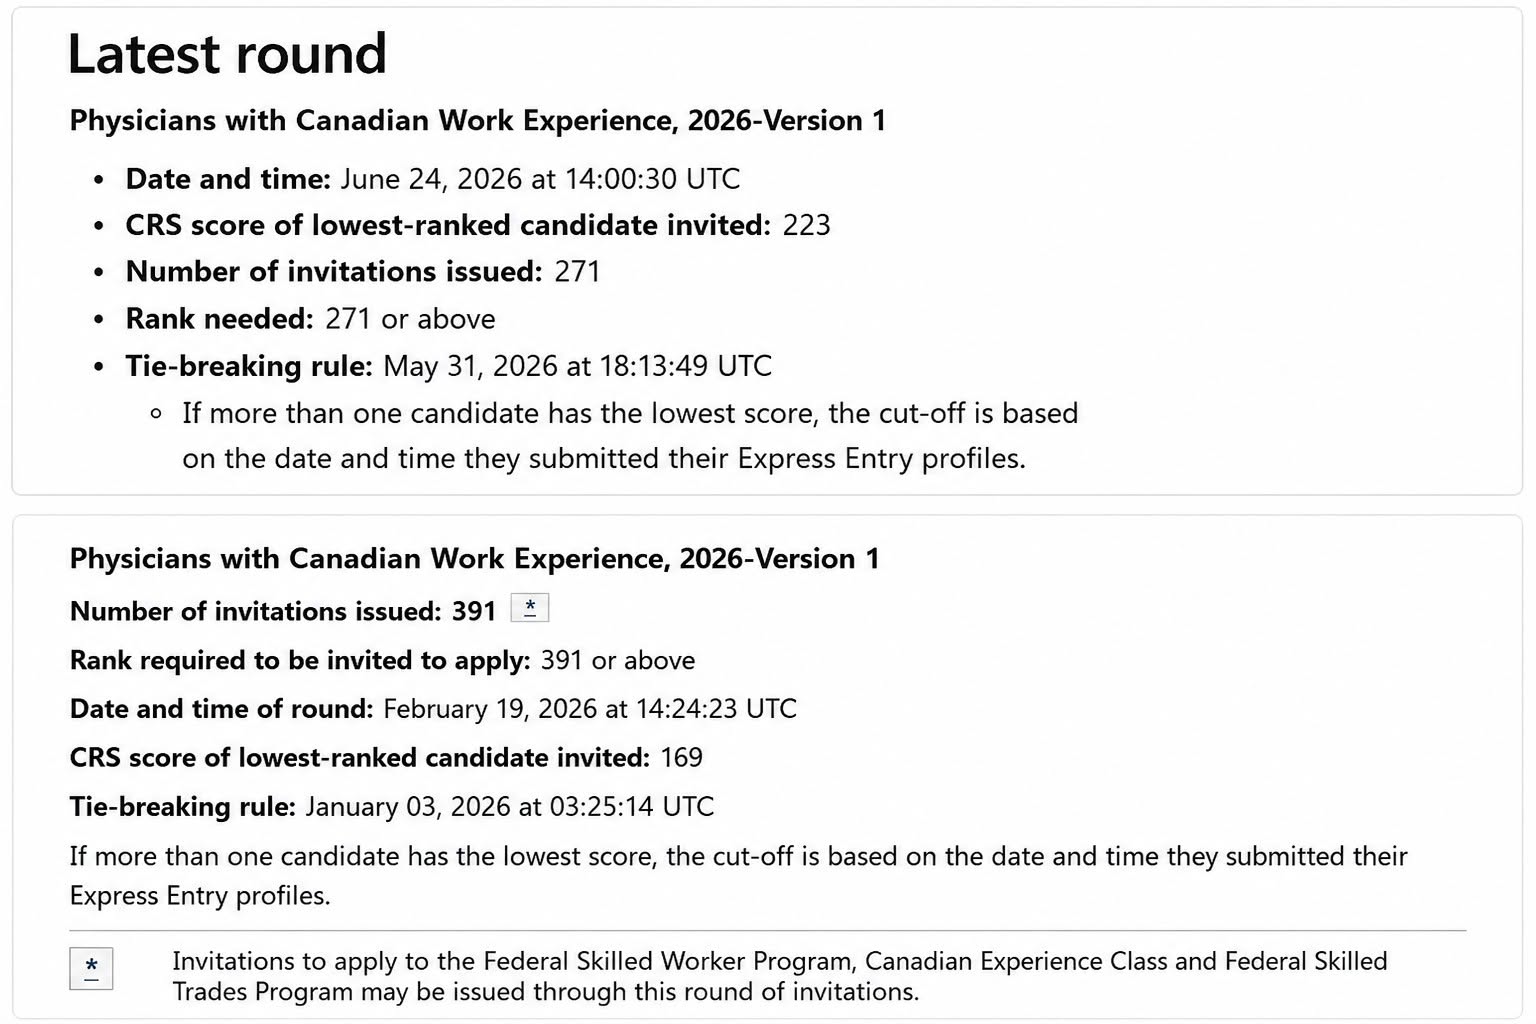Image resolution: width=1536 pixels, height=1024 pixels.
Task: Click the lower cut-off explanation paragraph
Action: coord(738,876)
